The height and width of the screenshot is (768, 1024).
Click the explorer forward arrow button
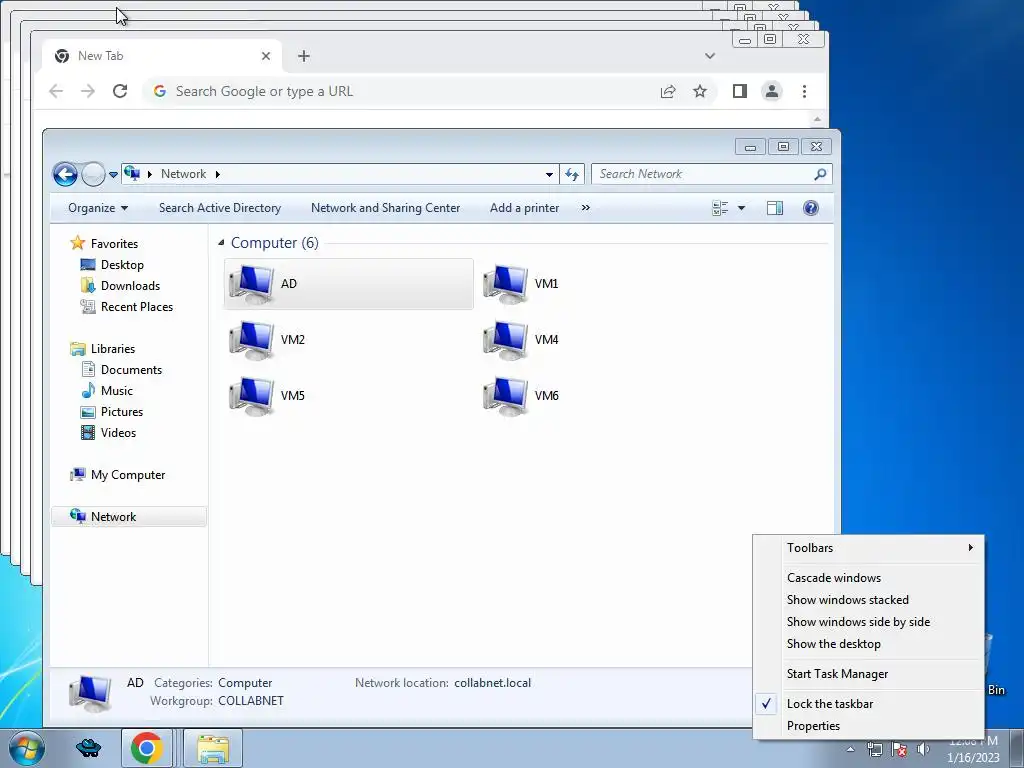tap(93, 174)
